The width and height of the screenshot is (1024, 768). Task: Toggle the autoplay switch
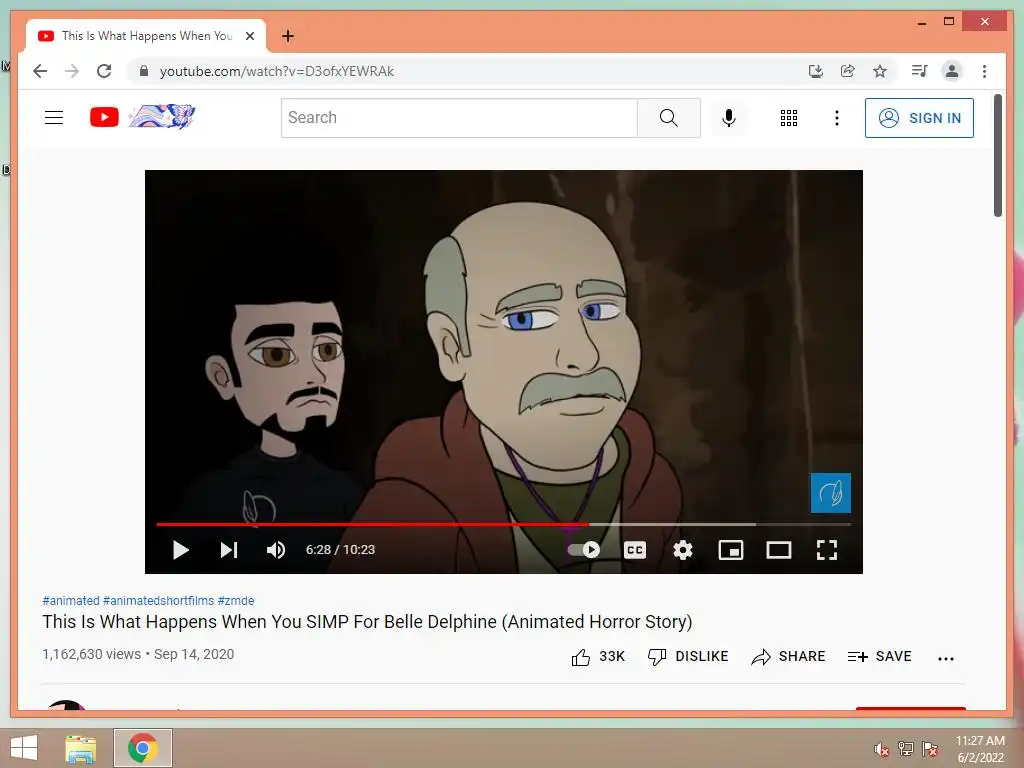(x=584, y=550)
